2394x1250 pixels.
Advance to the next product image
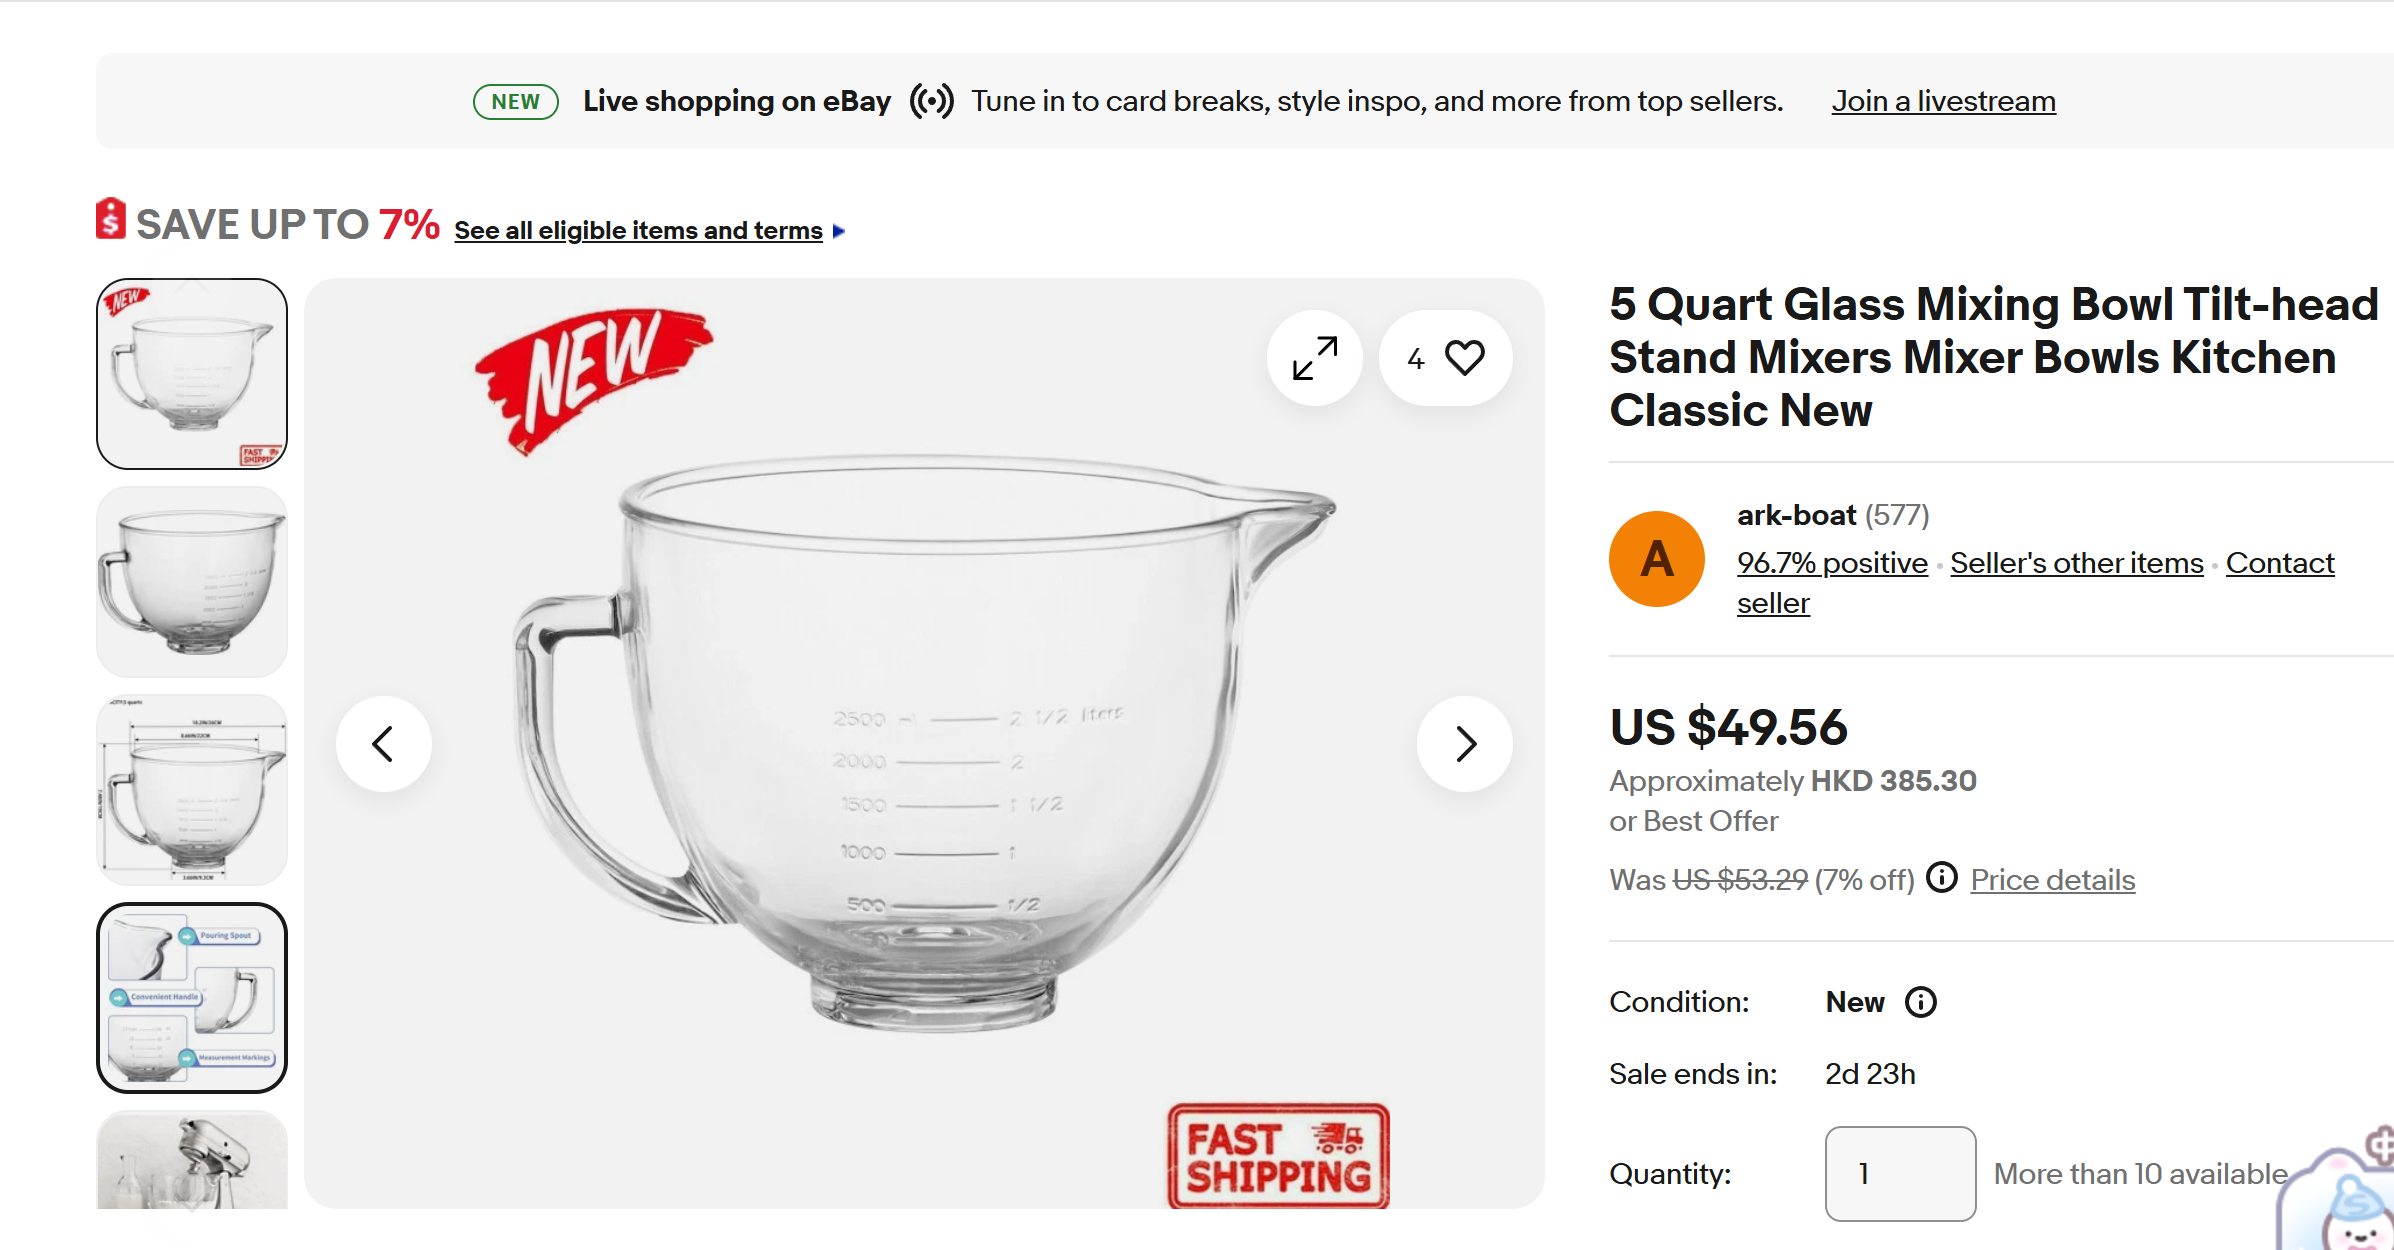point(1465,744)
